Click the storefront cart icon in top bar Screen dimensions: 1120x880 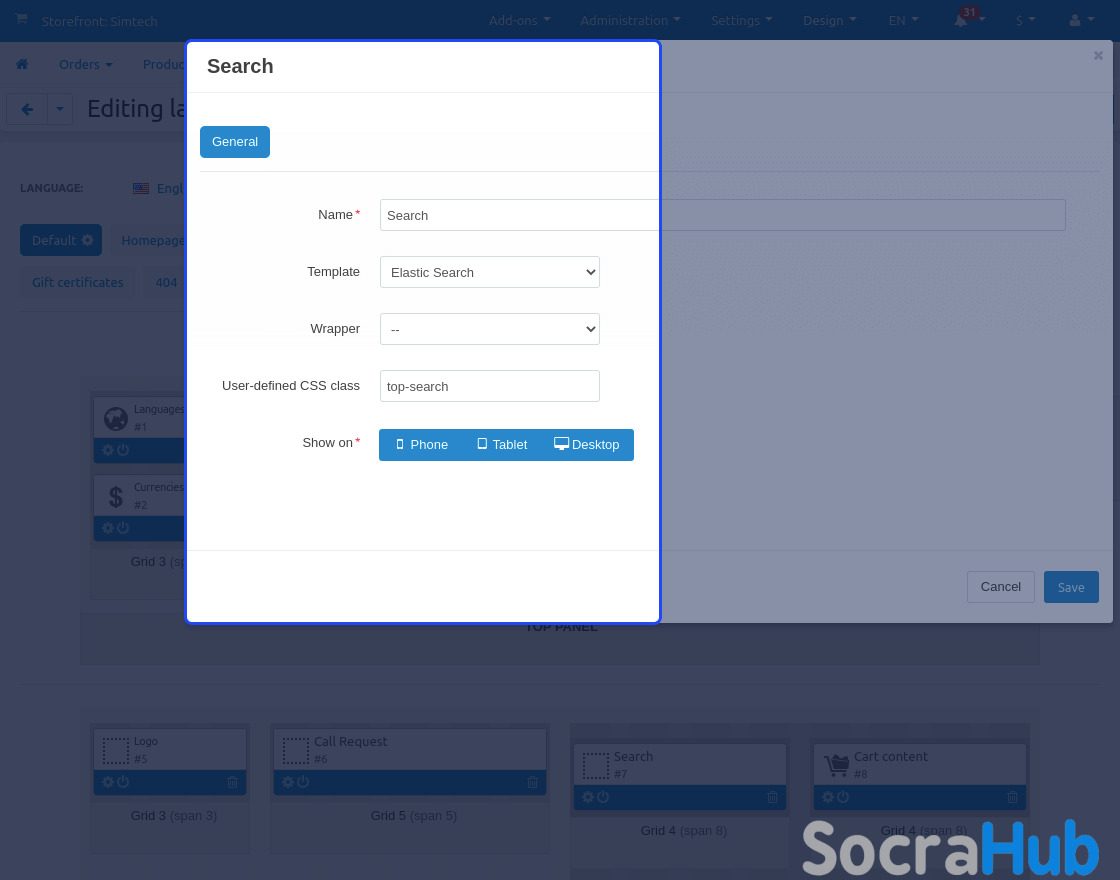21,19
